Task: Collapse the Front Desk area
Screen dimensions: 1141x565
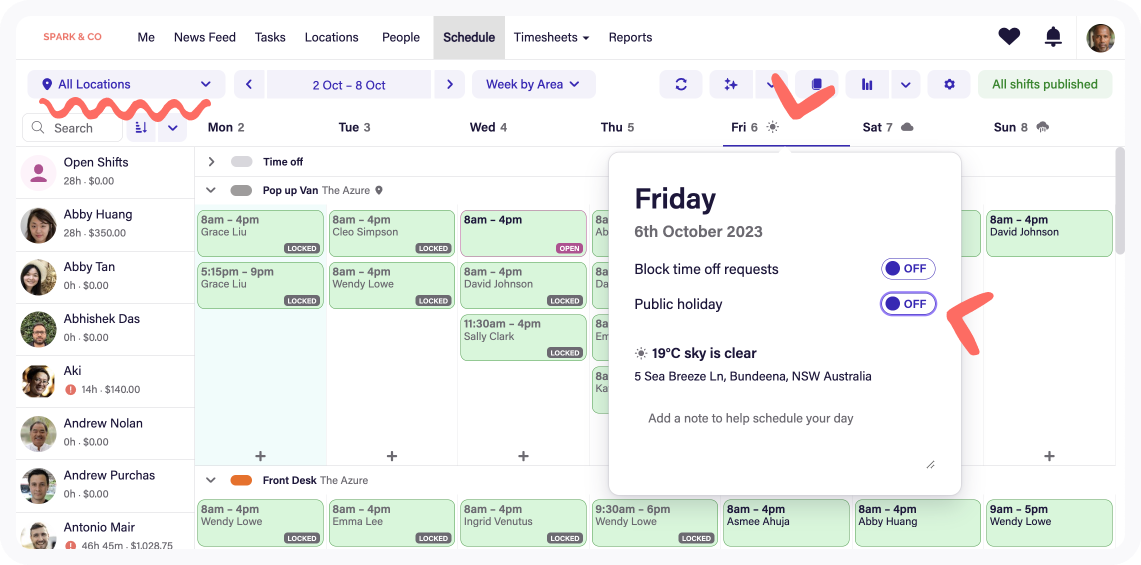Action: coord(211,480)
